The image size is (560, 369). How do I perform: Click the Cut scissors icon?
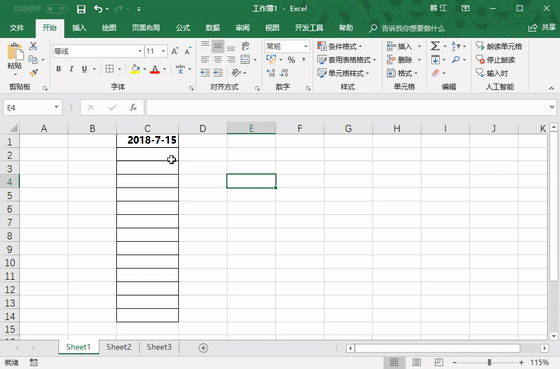coord(33,46)
